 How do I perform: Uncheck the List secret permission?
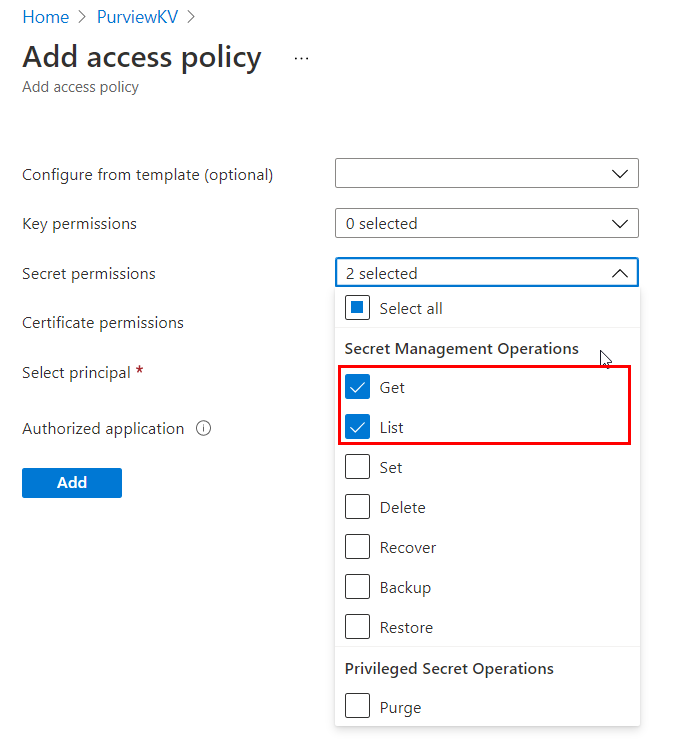point(358,427)
